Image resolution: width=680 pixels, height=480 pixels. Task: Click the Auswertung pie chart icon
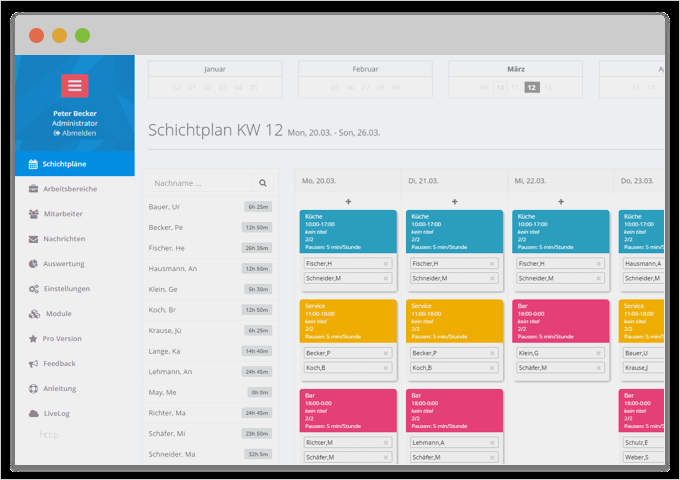(33, 264)
